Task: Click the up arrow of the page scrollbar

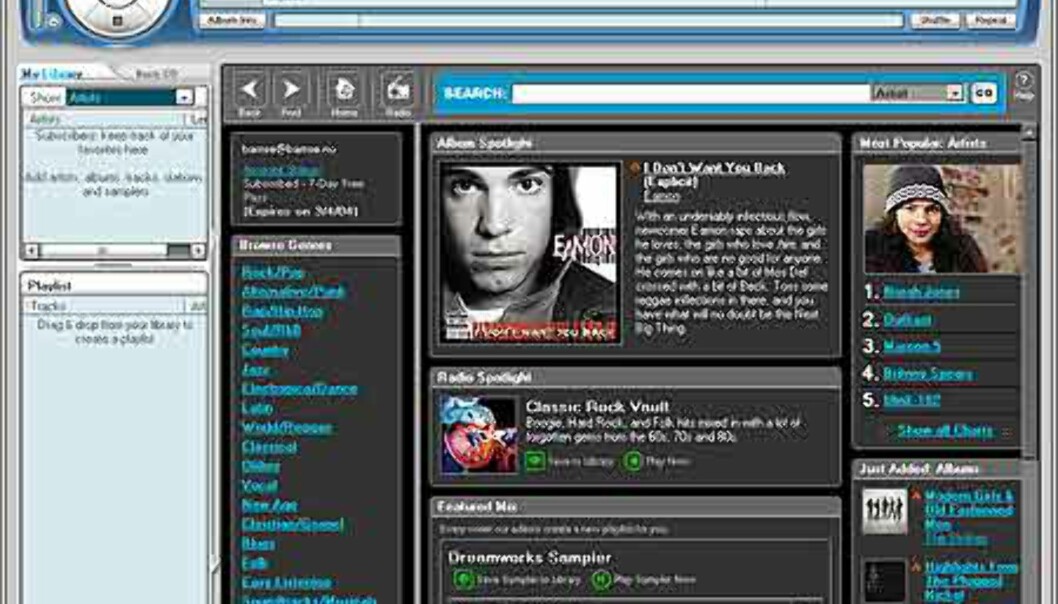Action: pyautogui.click(x=1028, y=133)
